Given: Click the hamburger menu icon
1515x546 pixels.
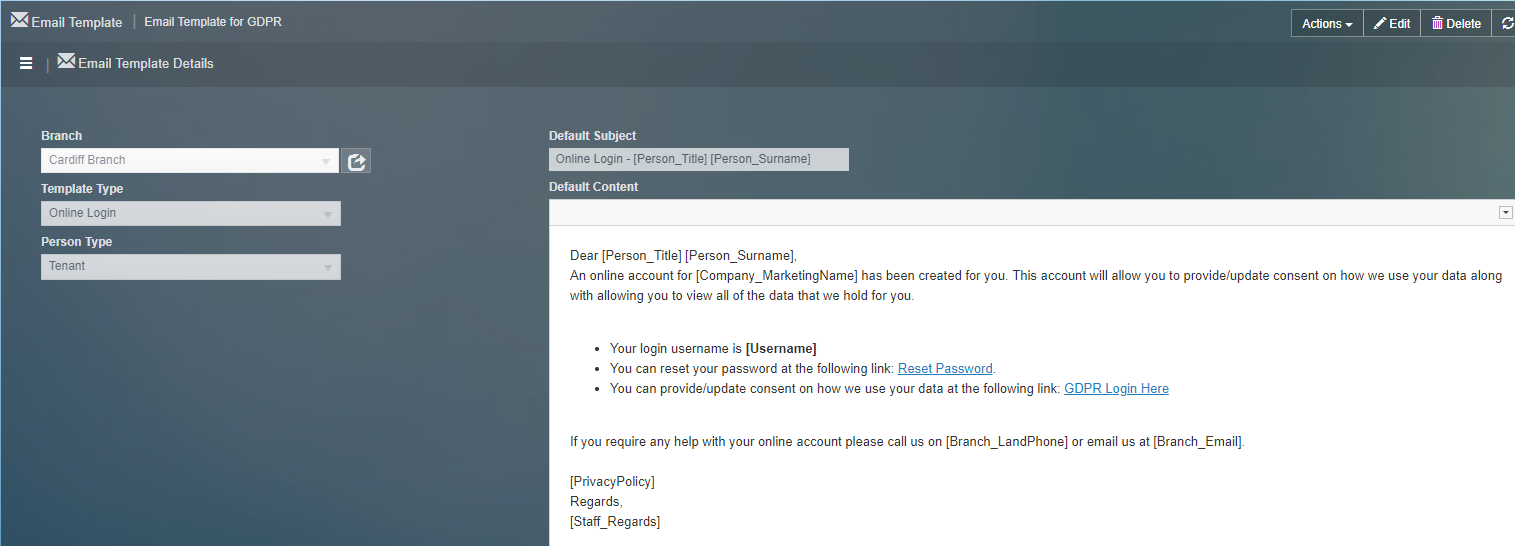Looking at the screenshot, I should pyautogui.click(x=26, y=63).
